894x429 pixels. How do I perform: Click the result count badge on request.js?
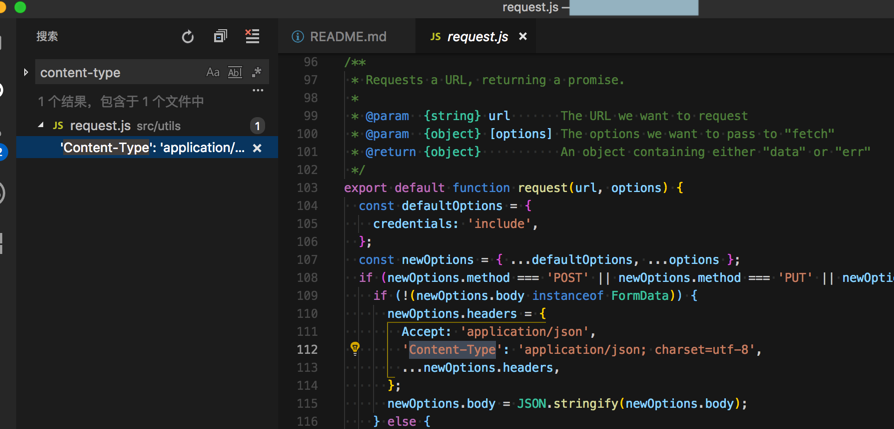(x=257, y=126)
